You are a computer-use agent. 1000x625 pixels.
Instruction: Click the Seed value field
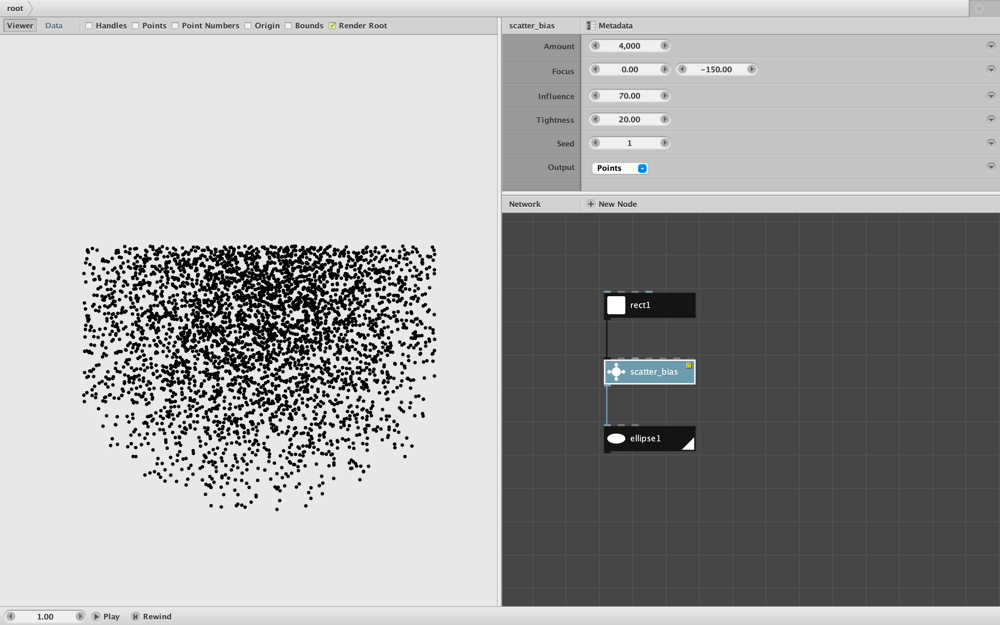[x=629, y=143]
